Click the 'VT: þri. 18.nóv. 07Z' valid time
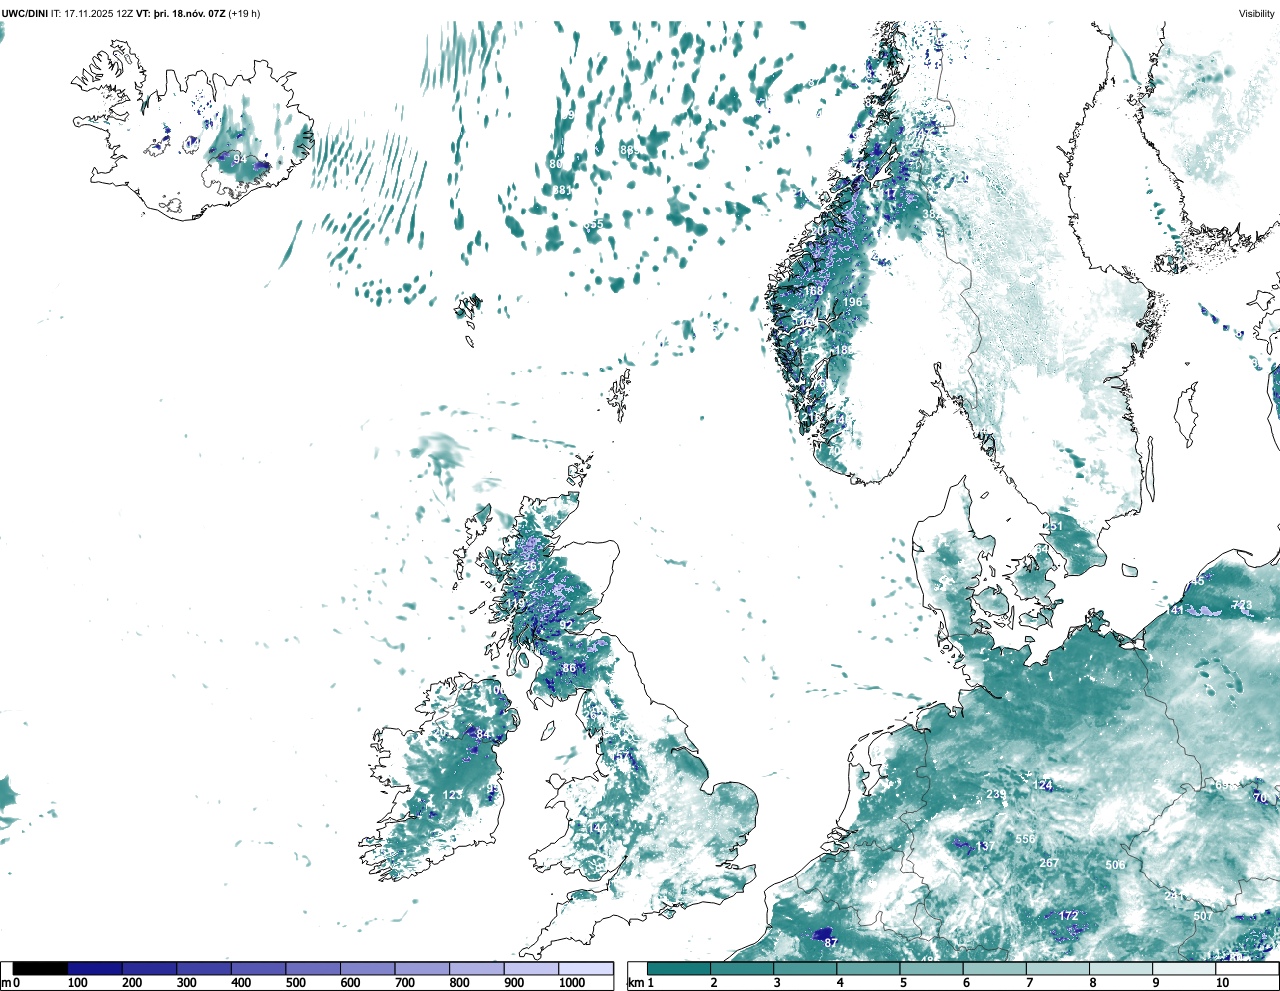 [181, 14]
